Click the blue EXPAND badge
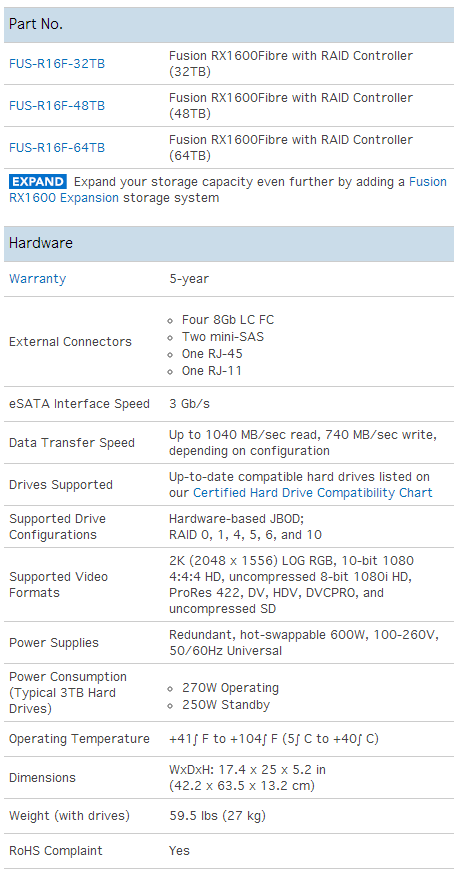The width and height of the screenshot is (458, 873). 38,182
